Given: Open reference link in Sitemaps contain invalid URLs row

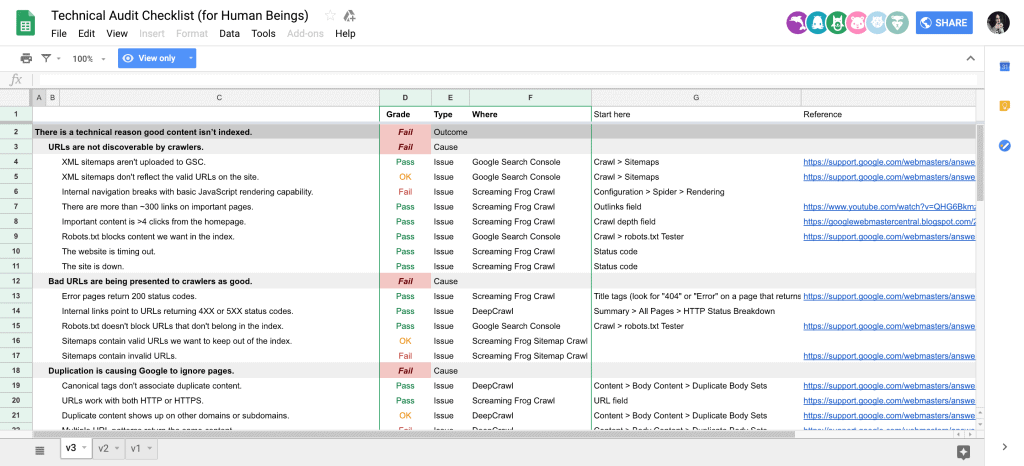Looking at the screenshot, I should click(x=889, y=356).
